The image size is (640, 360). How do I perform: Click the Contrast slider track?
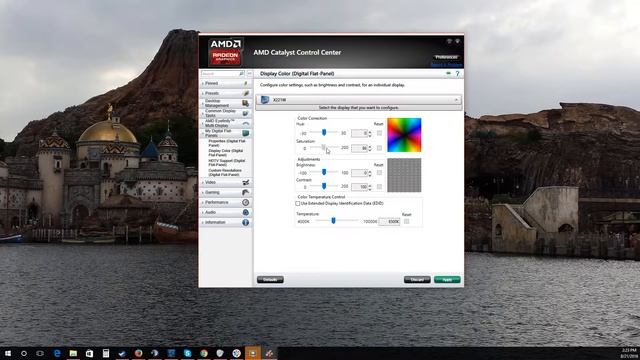coord(324,186)
